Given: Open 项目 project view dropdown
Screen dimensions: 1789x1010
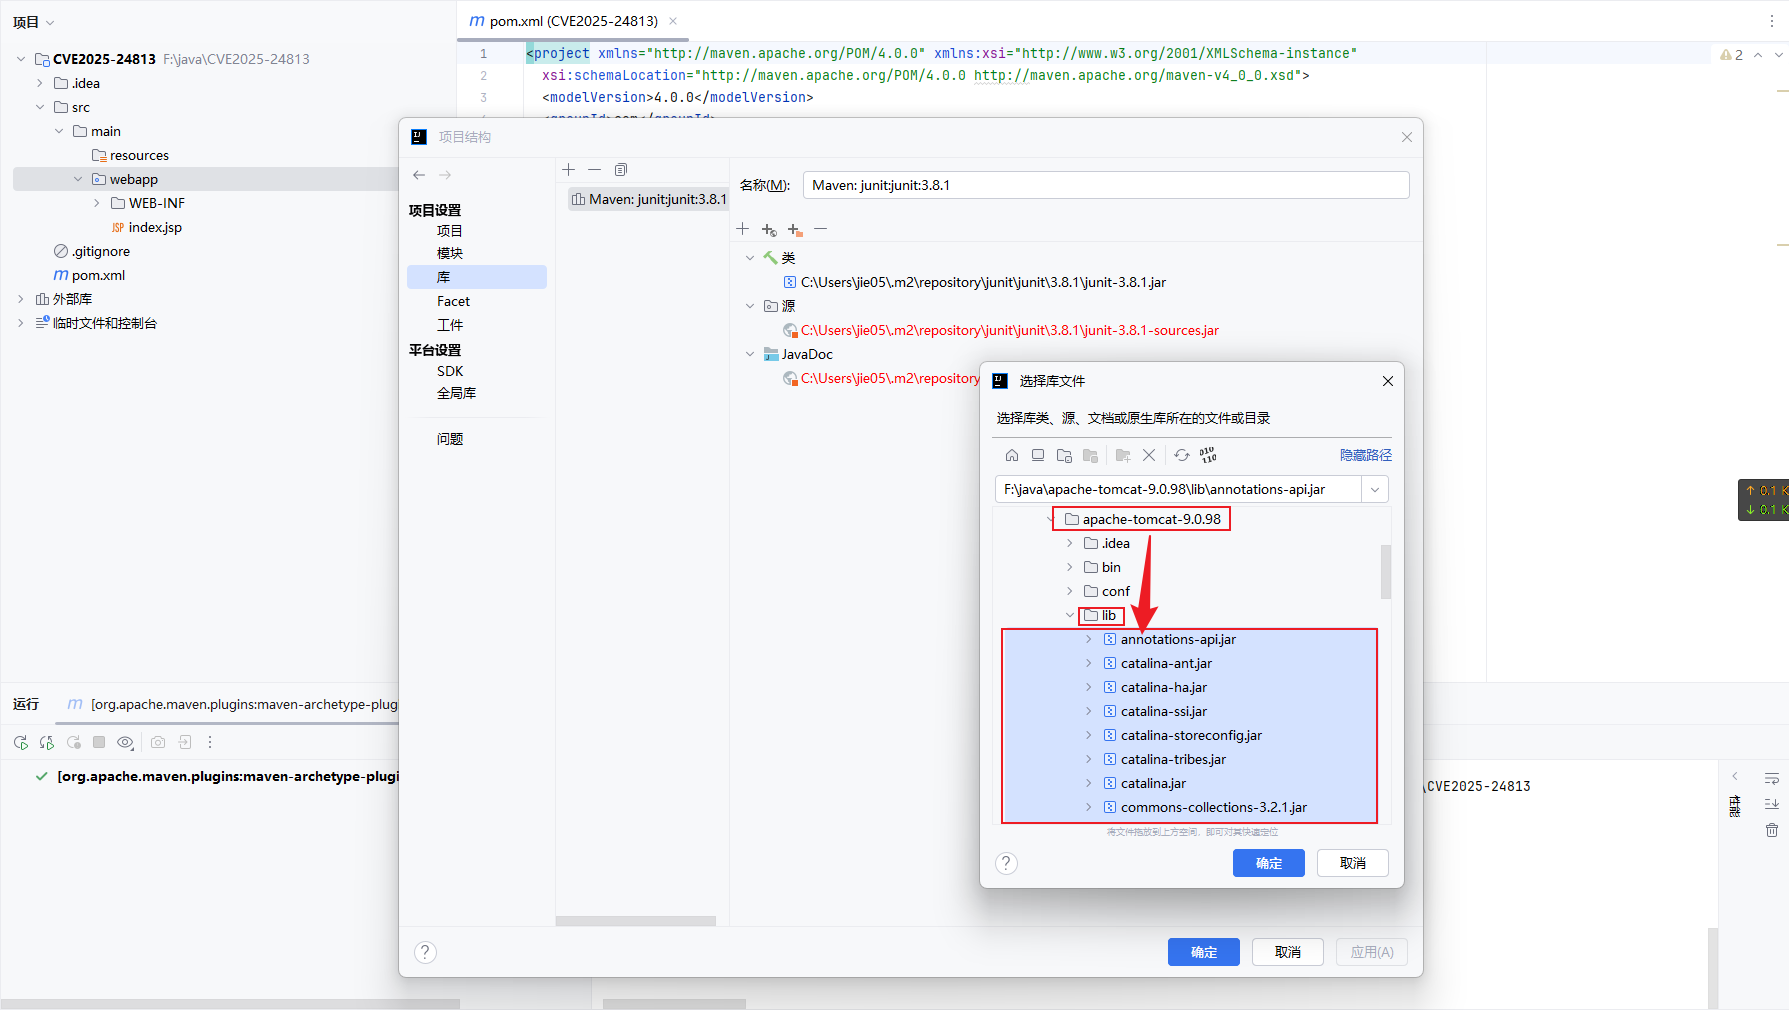Looking at the screenshot, I should 34,22.
